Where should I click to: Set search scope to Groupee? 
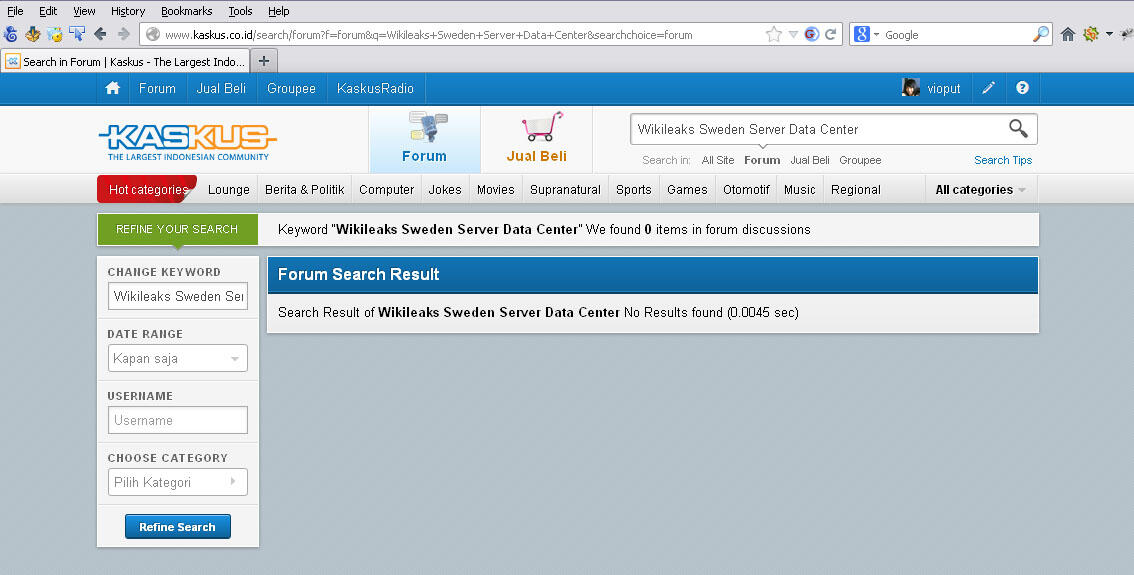860,160
